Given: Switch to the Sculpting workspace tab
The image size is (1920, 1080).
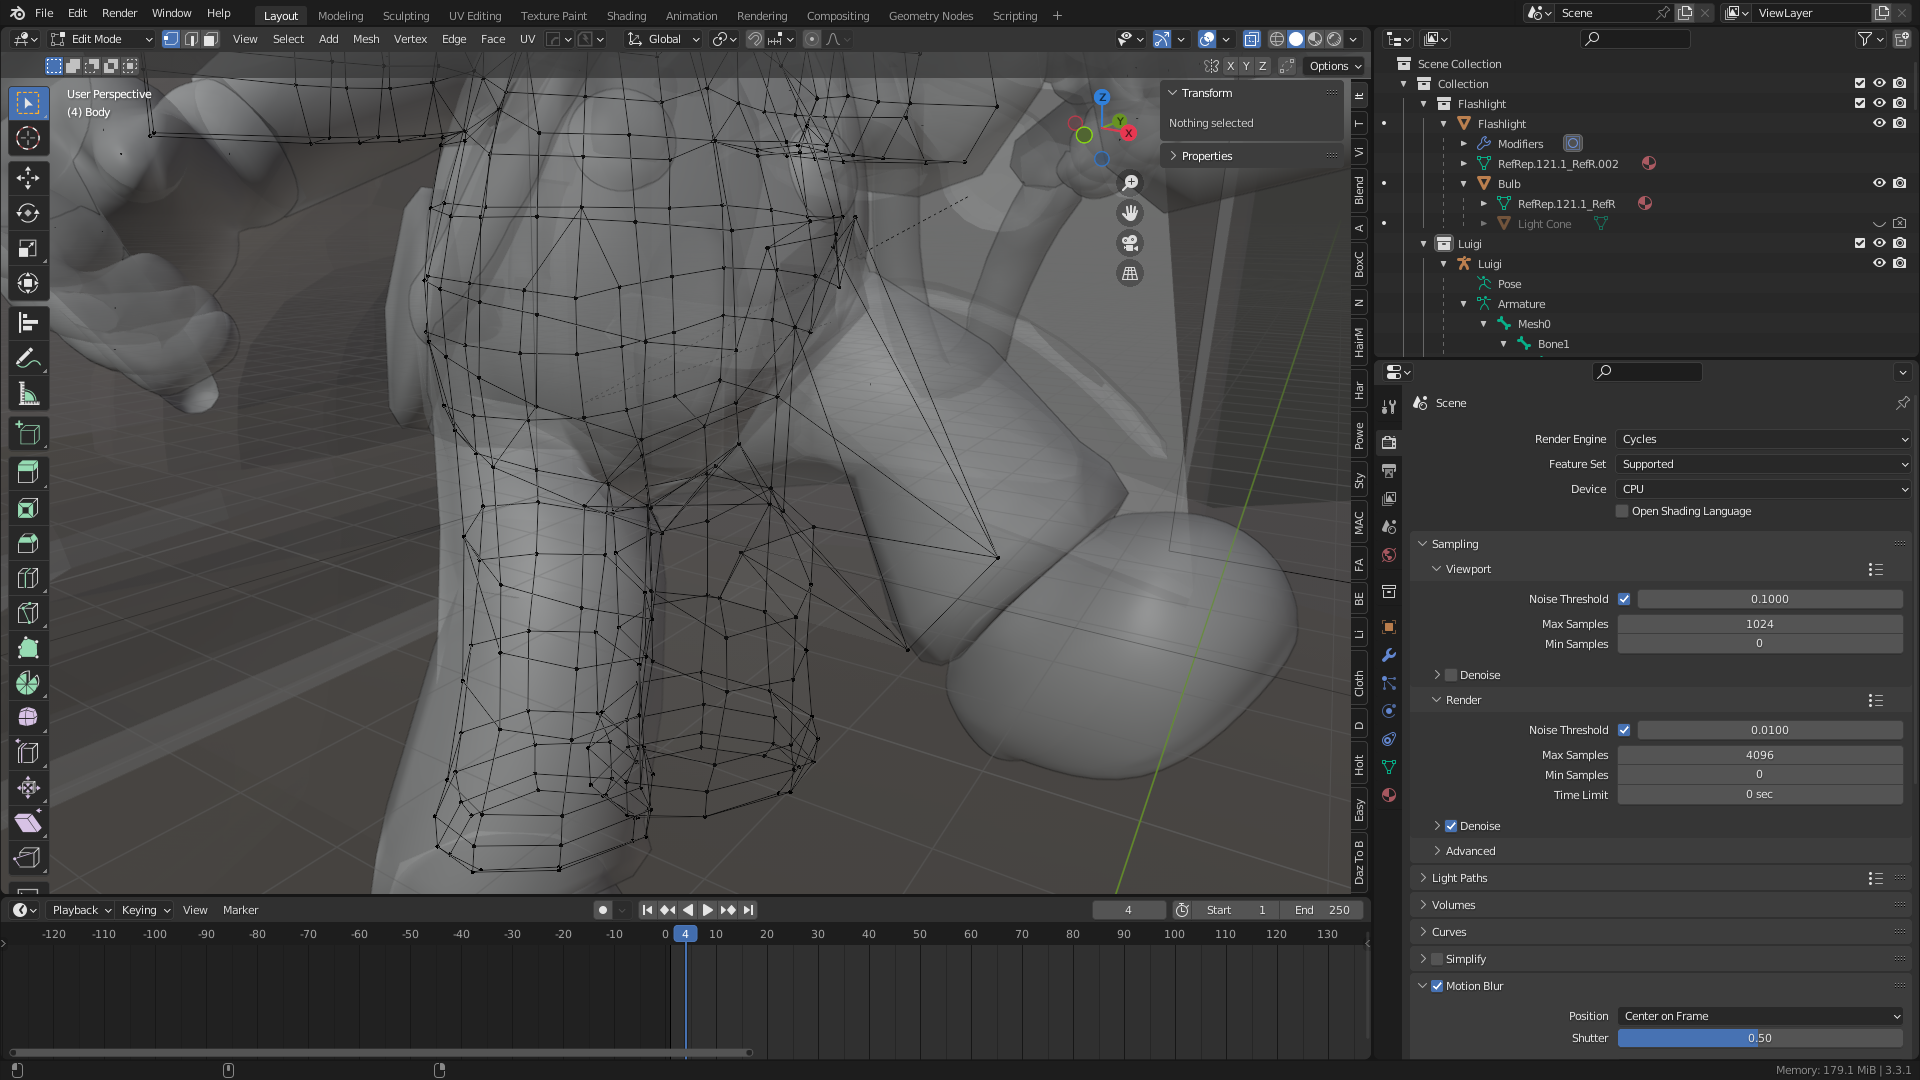Looking at the screenshot, I should point(406,15).
